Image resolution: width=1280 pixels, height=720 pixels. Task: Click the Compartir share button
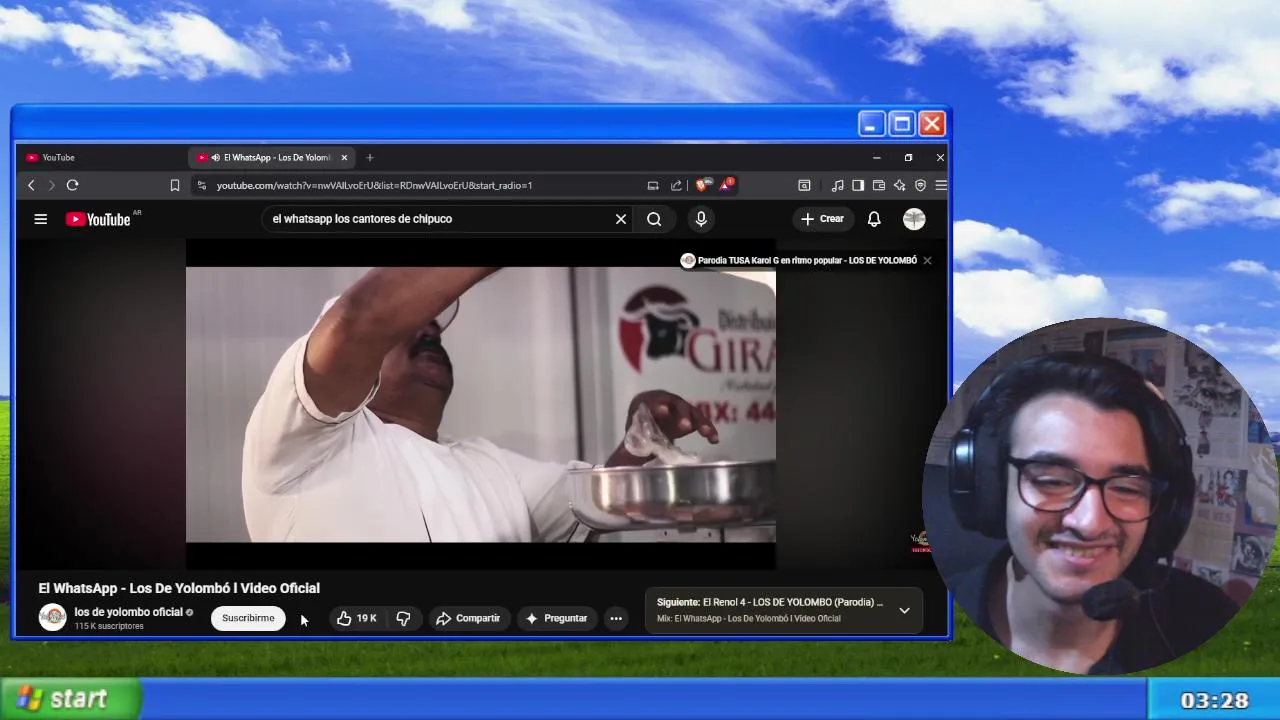click(468, 618)
